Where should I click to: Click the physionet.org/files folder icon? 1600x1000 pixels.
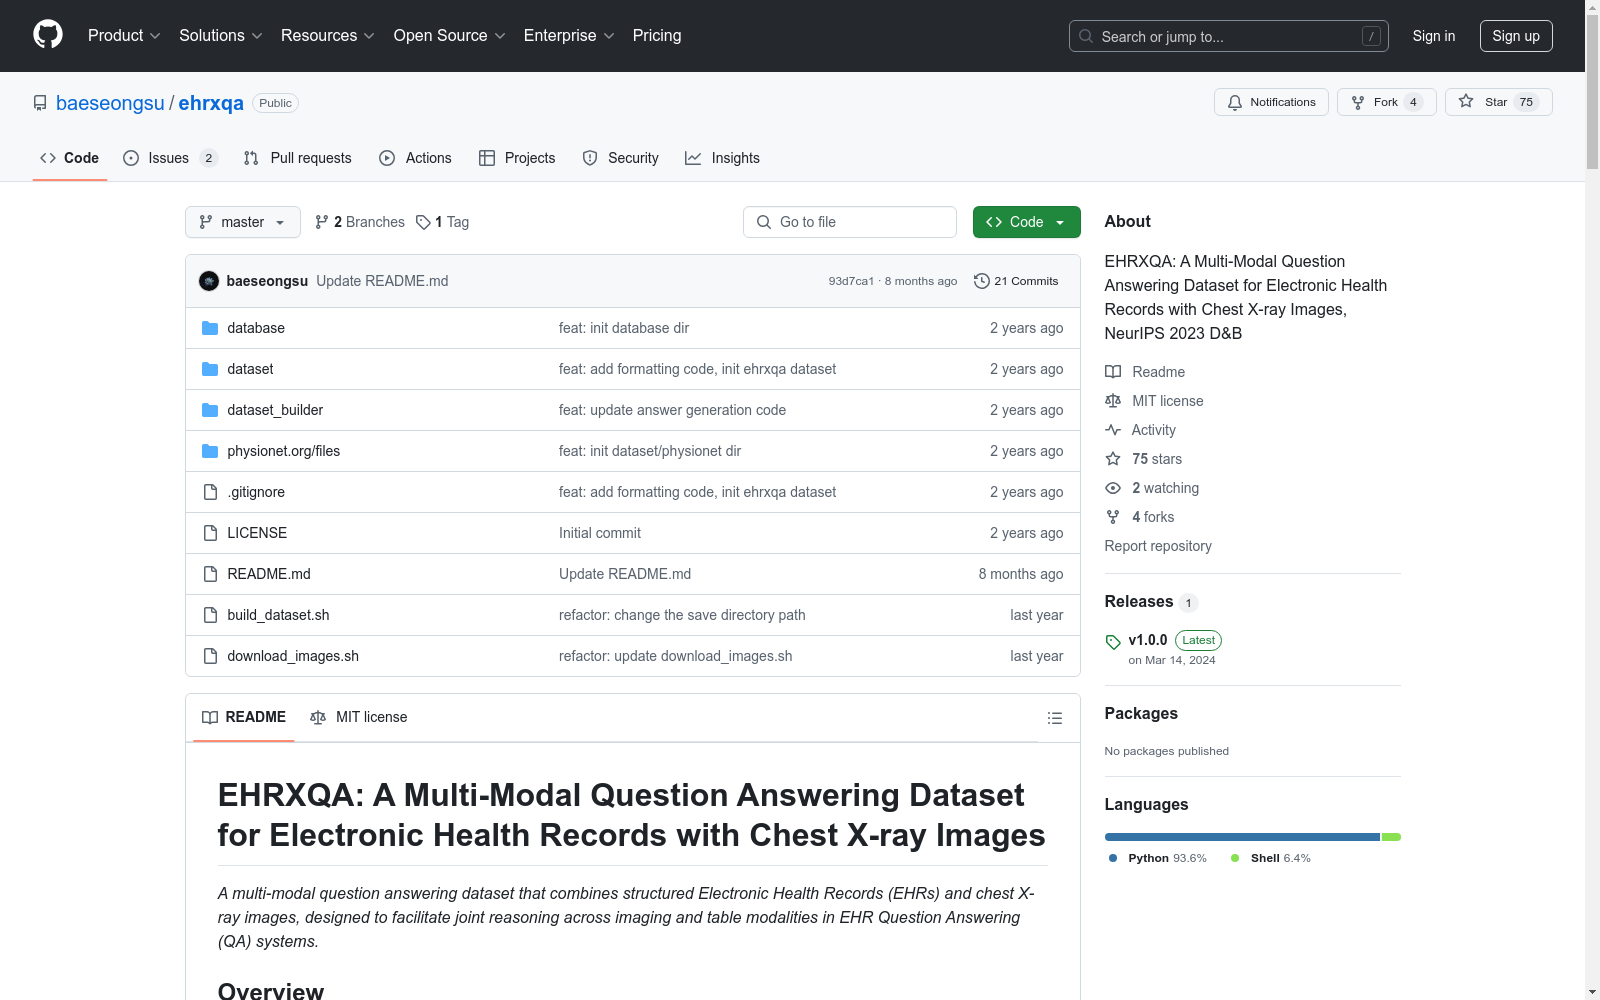[210, 451]
